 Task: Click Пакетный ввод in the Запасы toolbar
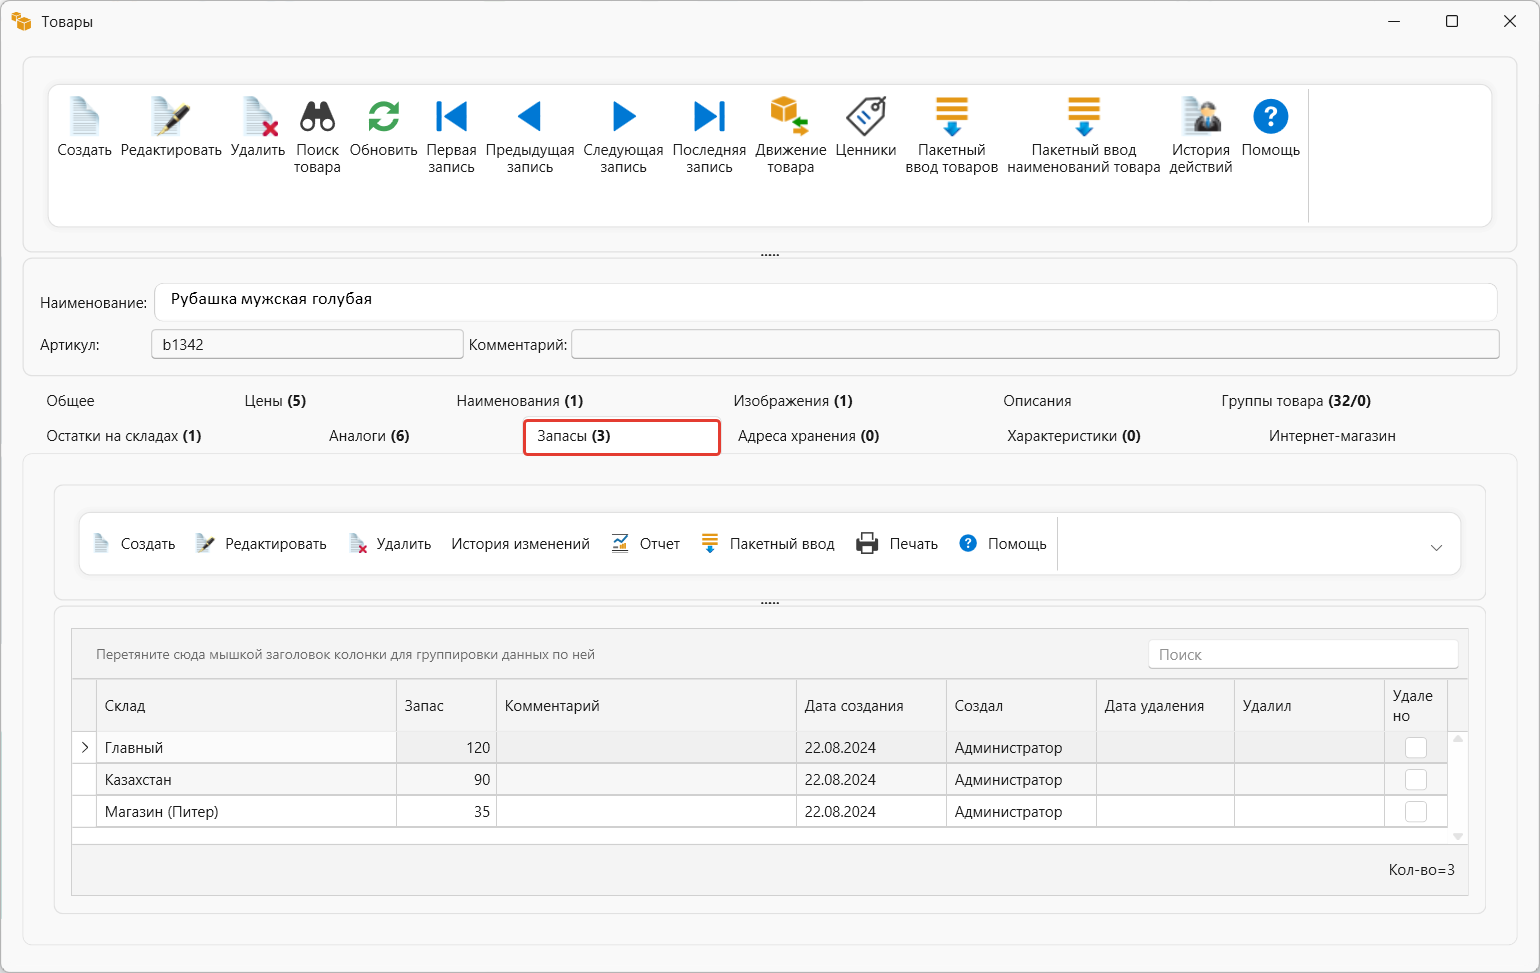click(x=768, y=544)
